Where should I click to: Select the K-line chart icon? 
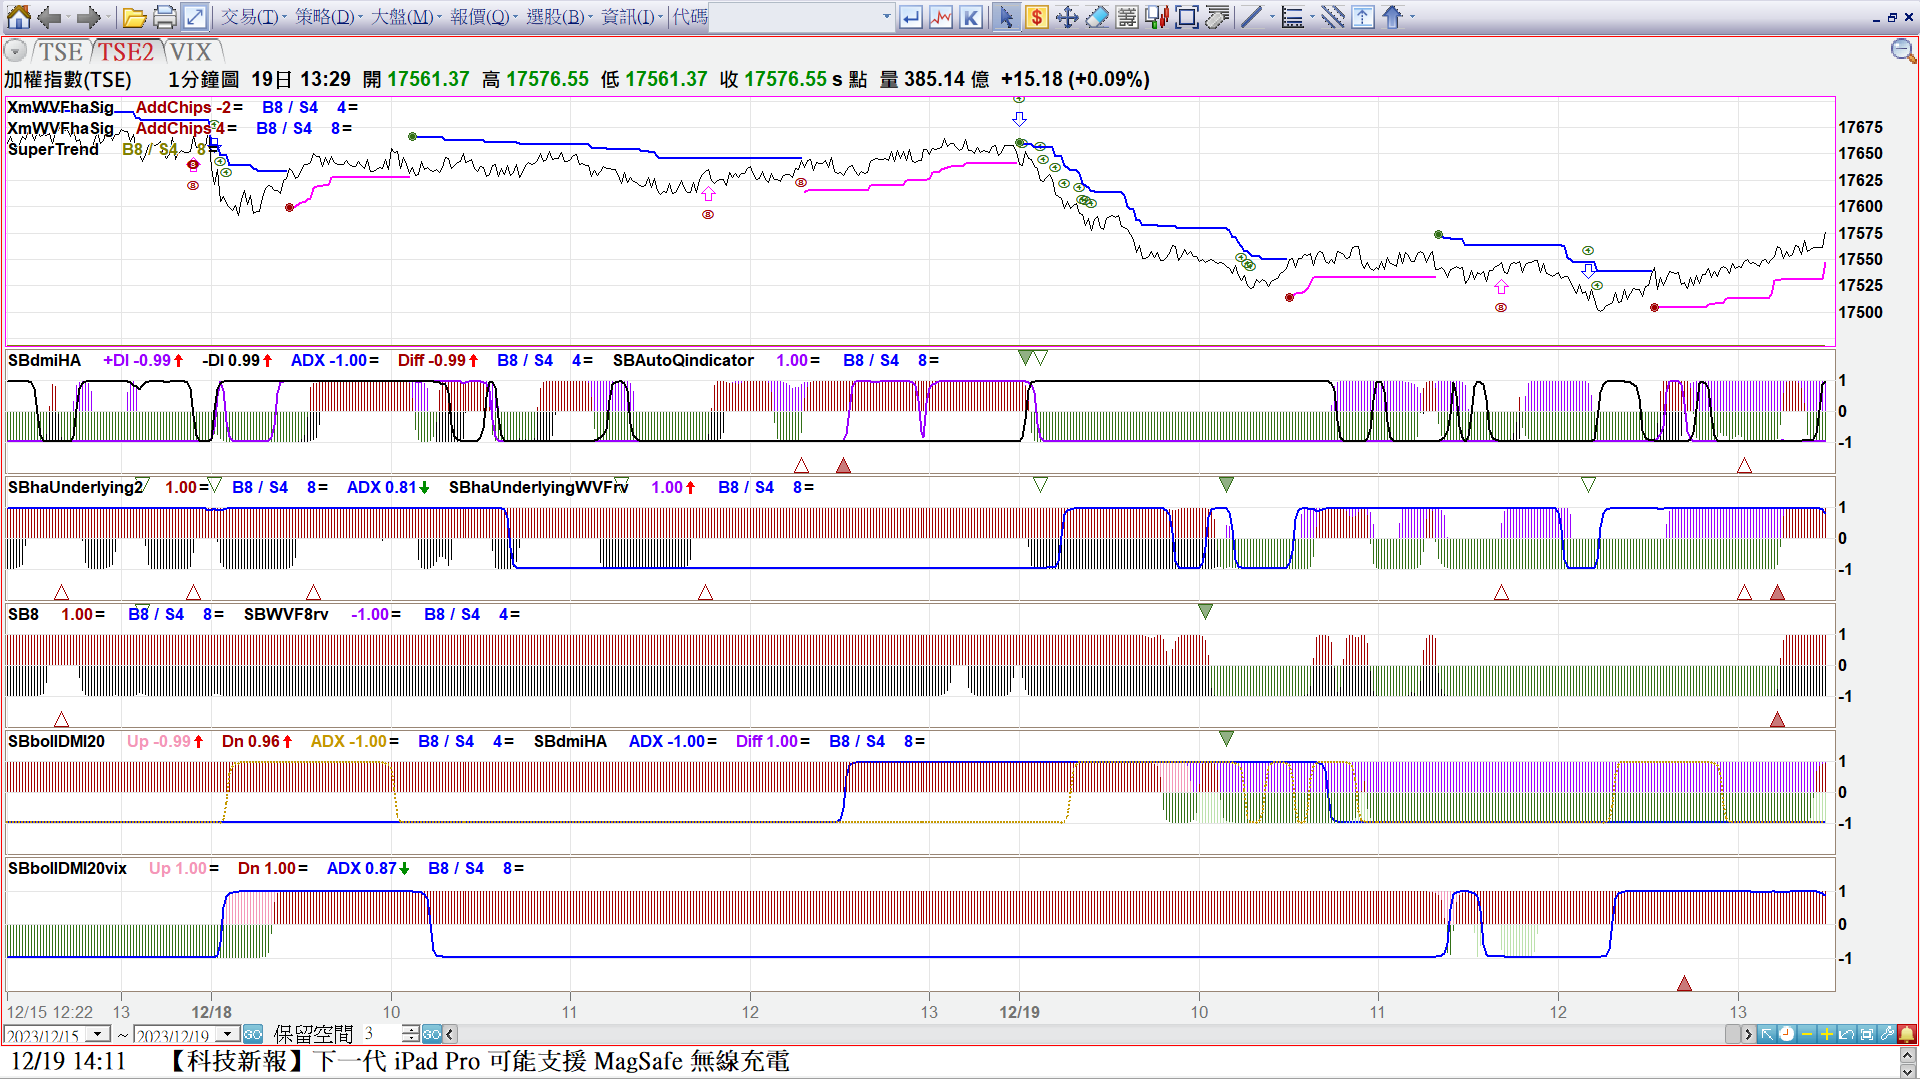[x=971, y=17]
